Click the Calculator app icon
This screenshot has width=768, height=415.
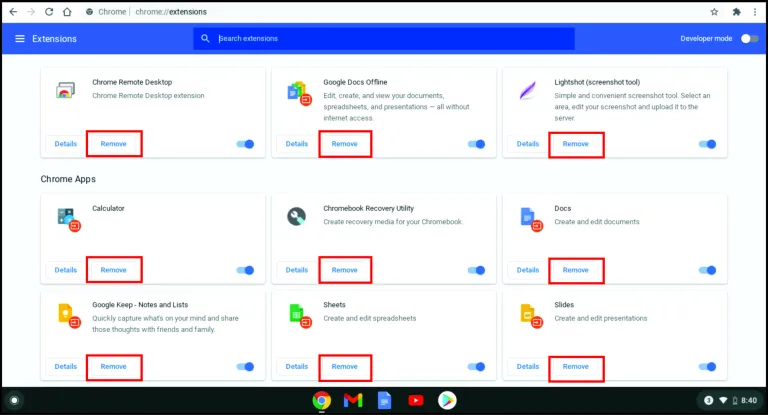click(x=68, y=219)
